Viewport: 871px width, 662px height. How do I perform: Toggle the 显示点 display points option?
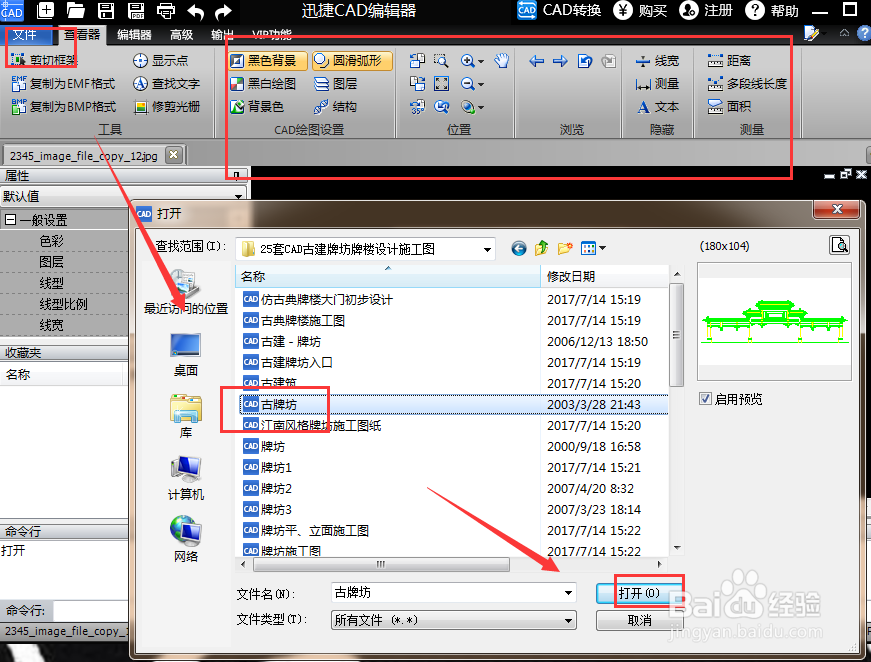157,59
